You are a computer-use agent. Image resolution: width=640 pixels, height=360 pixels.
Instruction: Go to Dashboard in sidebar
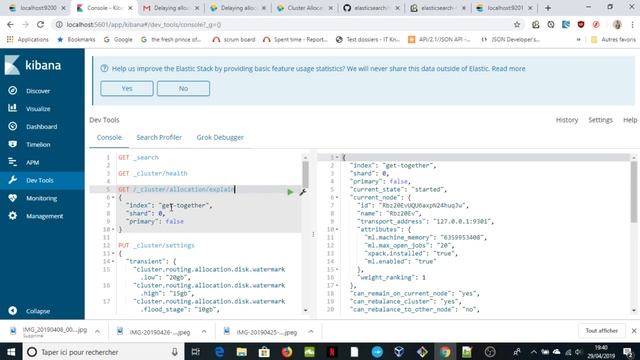[41, 127]
